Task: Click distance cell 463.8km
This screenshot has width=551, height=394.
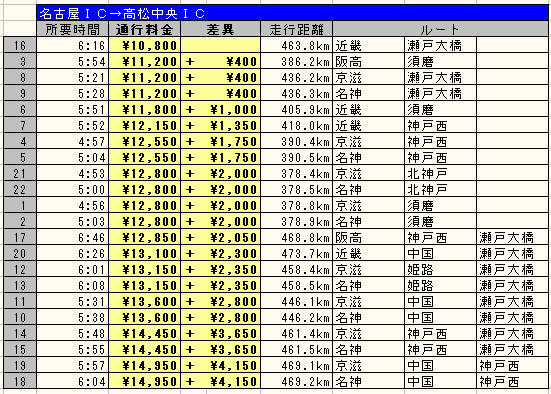Action: [x=297, y=45]
